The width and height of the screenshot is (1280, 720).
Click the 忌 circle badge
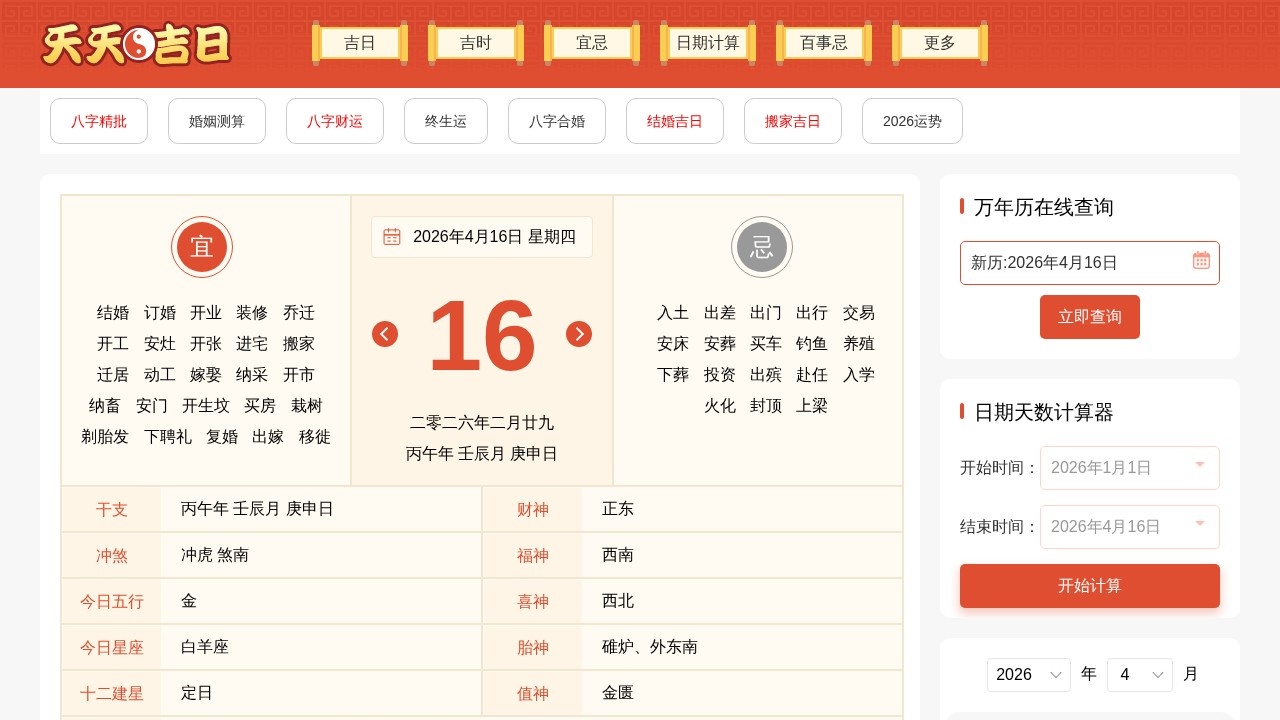(x=762, y=247)
